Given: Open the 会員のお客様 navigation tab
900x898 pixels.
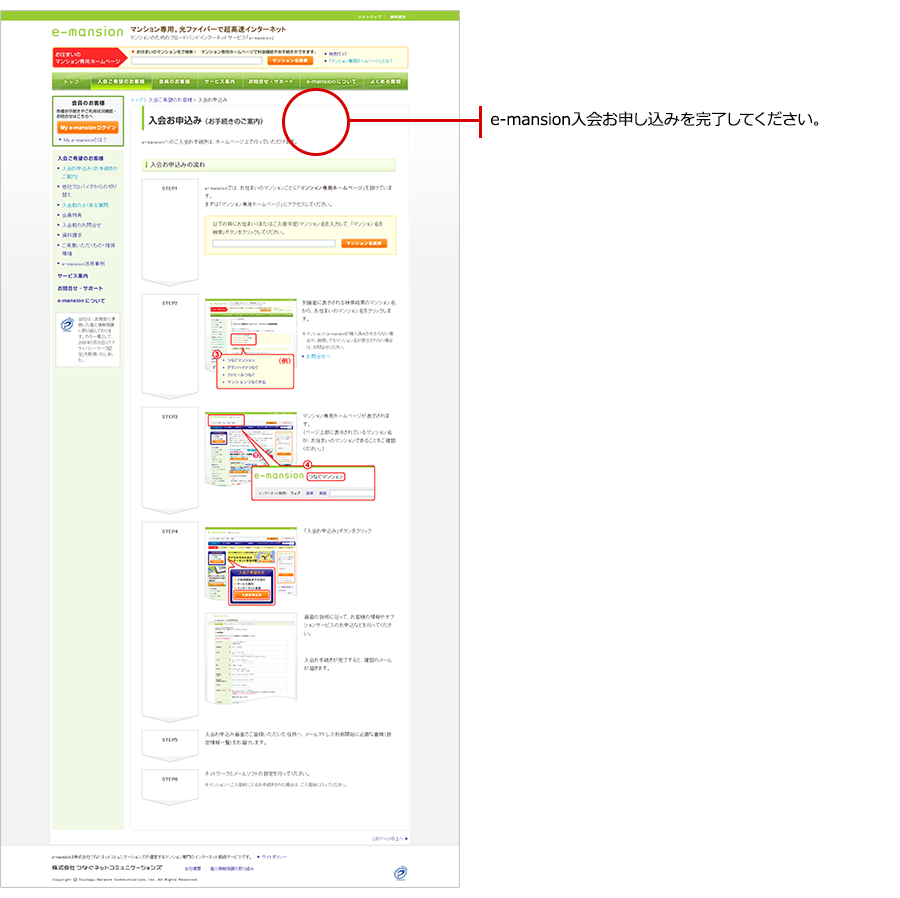Looking at the screenshot, I should coord(174,81).
